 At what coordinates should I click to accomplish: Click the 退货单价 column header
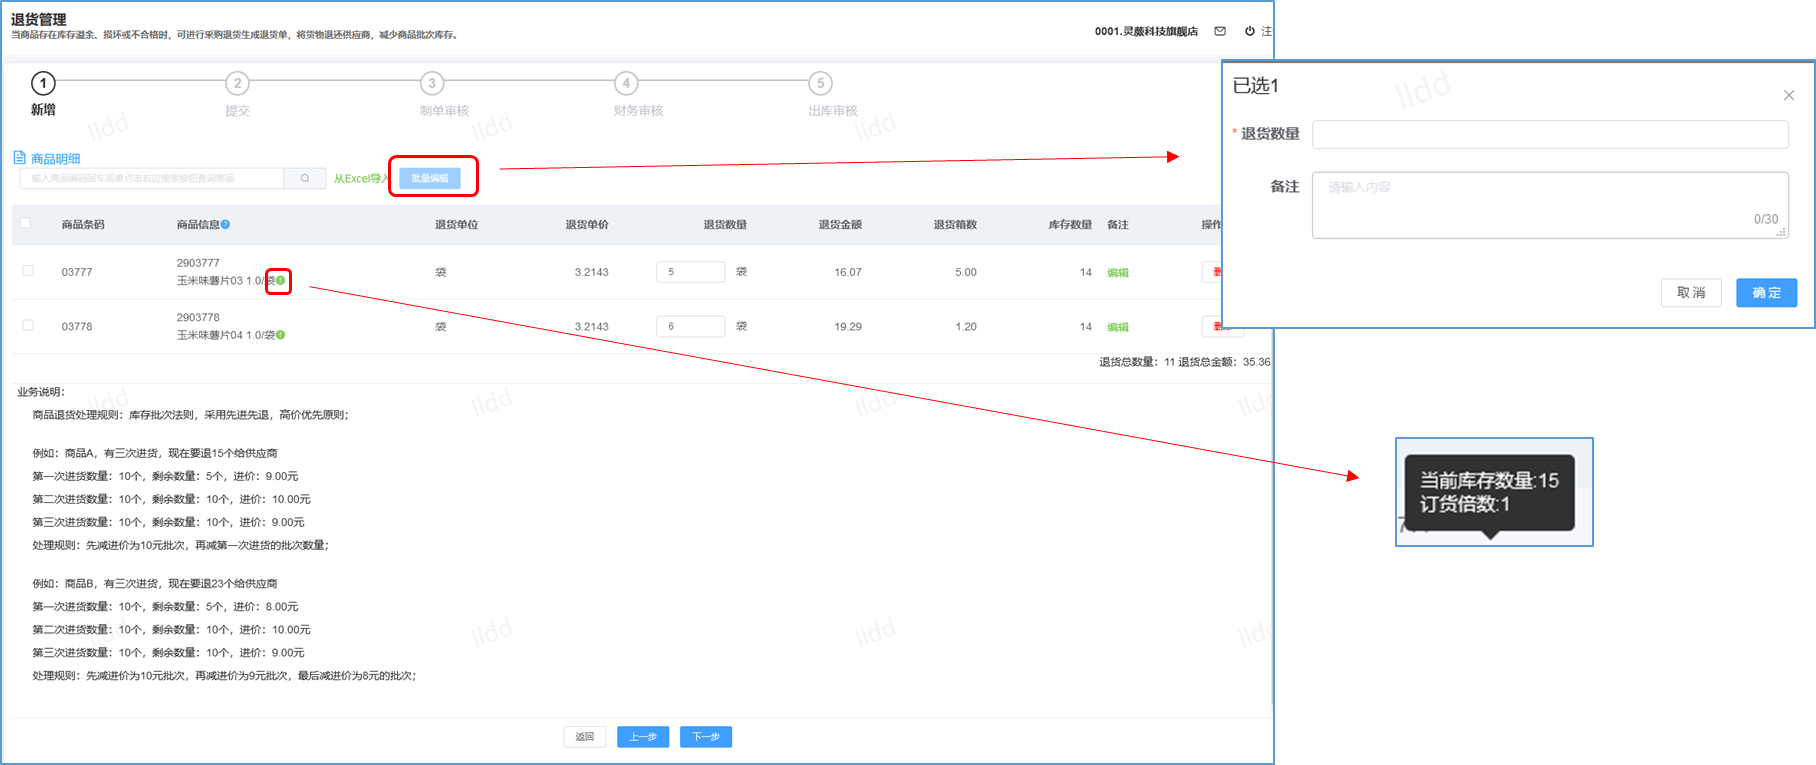point(587,225)
